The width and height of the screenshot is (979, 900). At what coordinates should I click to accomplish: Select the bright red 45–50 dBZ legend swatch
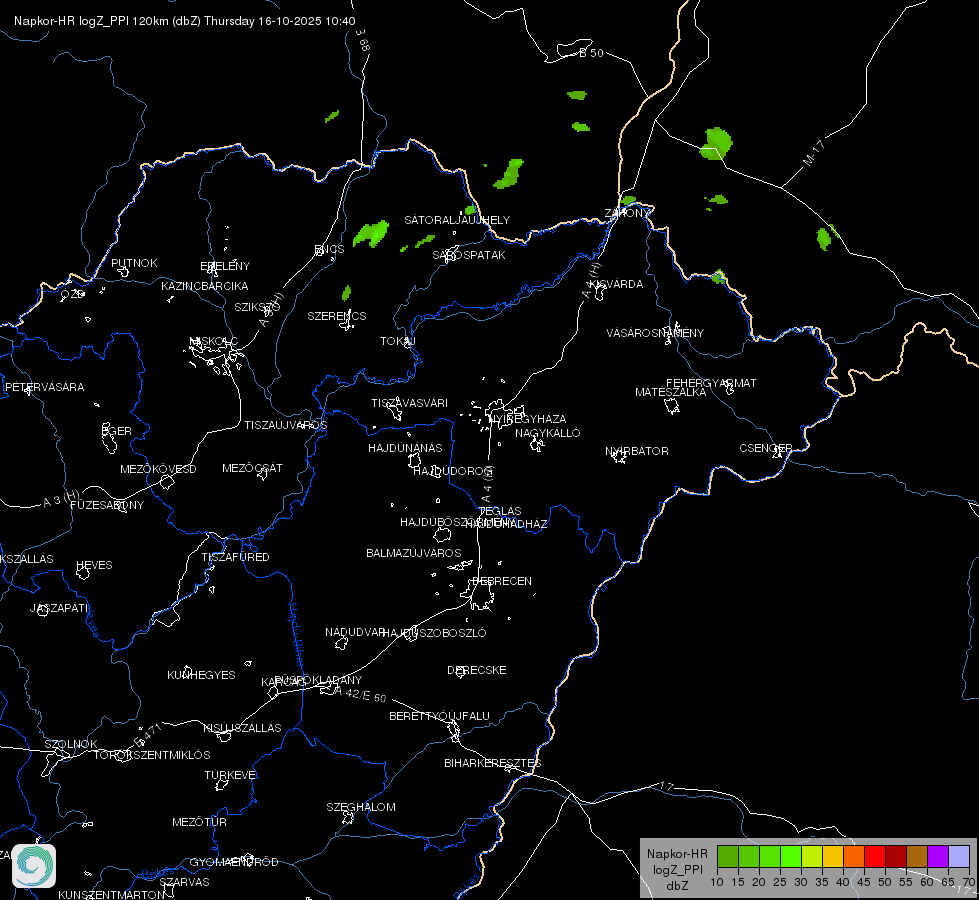click(x=875, y=856)
